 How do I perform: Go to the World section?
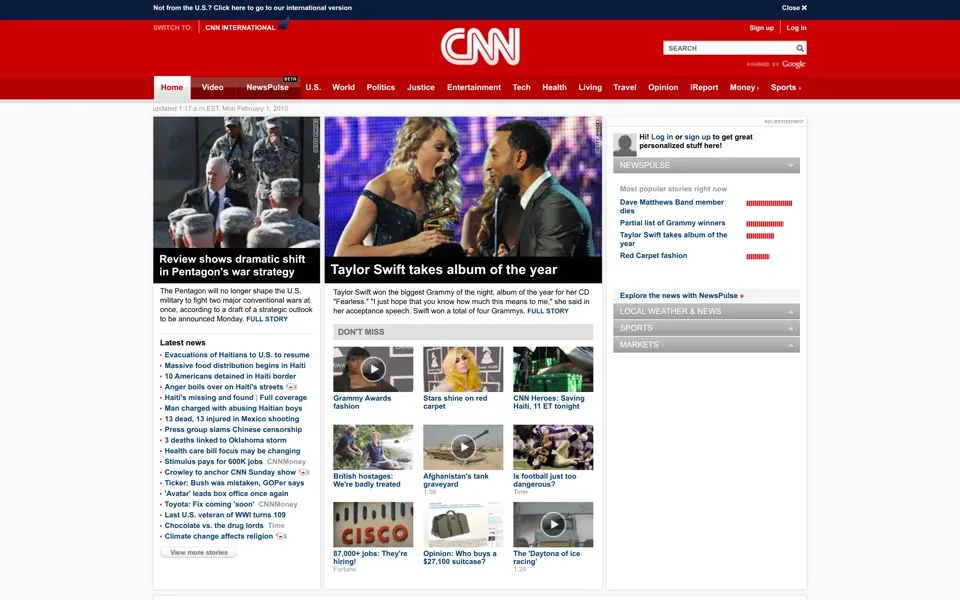point(343,88)
